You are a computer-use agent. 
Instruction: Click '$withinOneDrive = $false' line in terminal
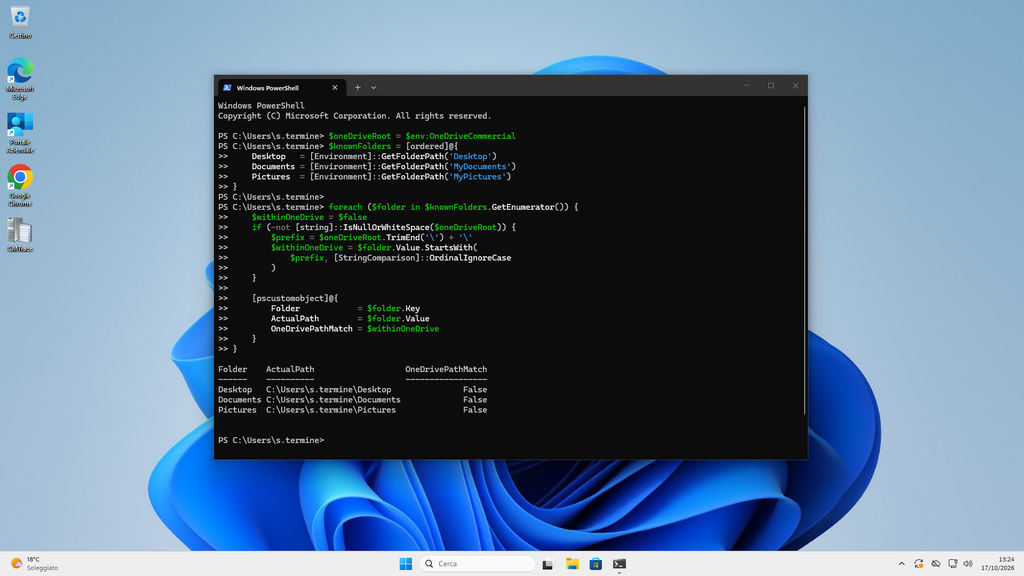309,217
